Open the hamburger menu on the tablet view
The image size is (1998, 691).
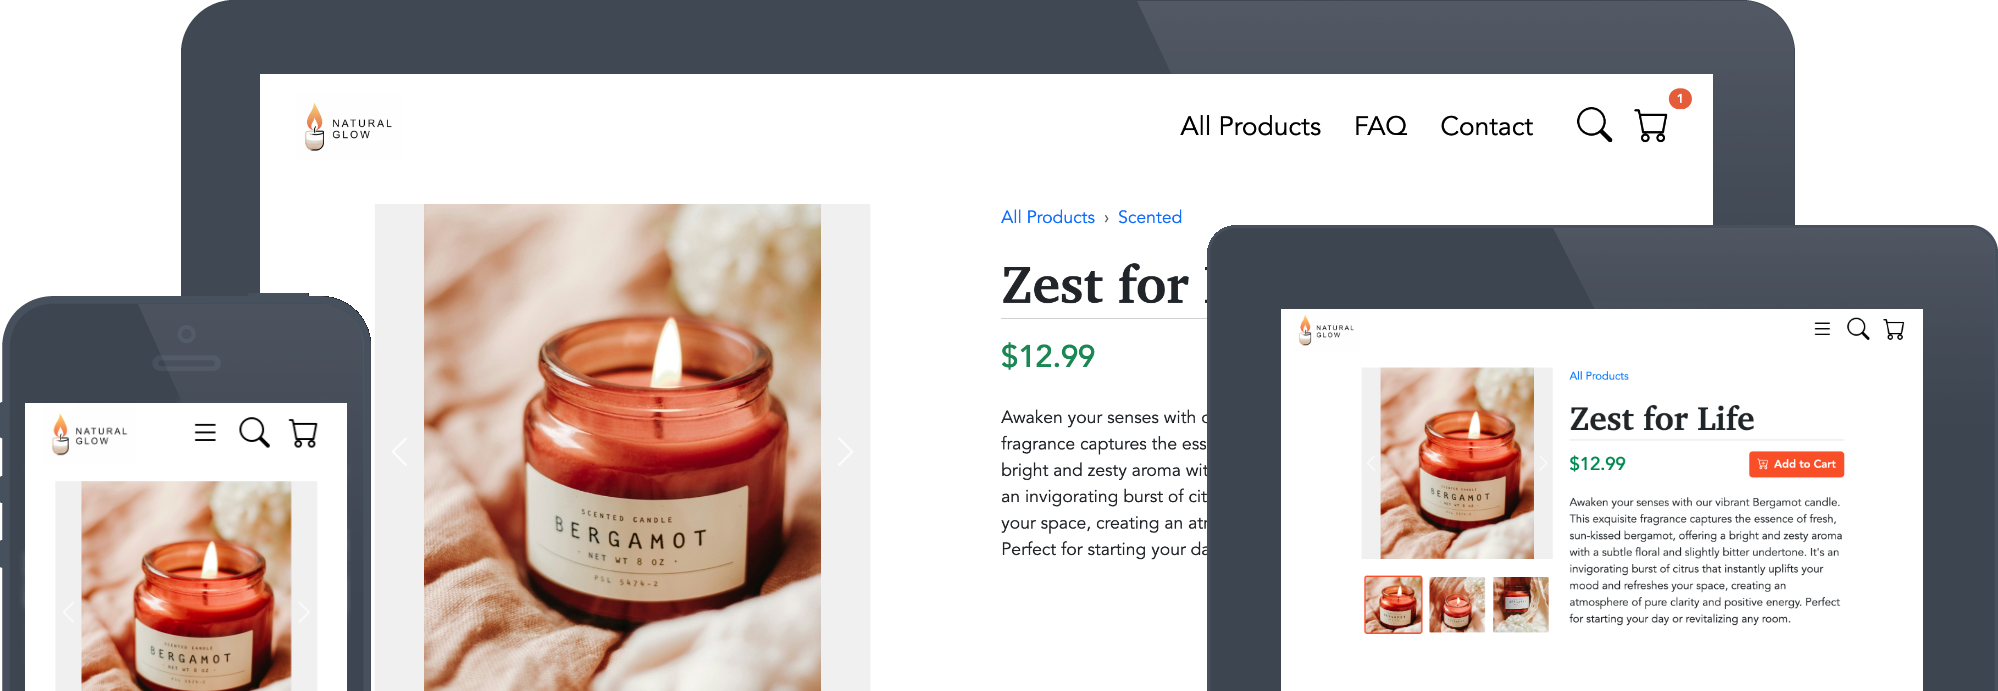pos(1822,329)
